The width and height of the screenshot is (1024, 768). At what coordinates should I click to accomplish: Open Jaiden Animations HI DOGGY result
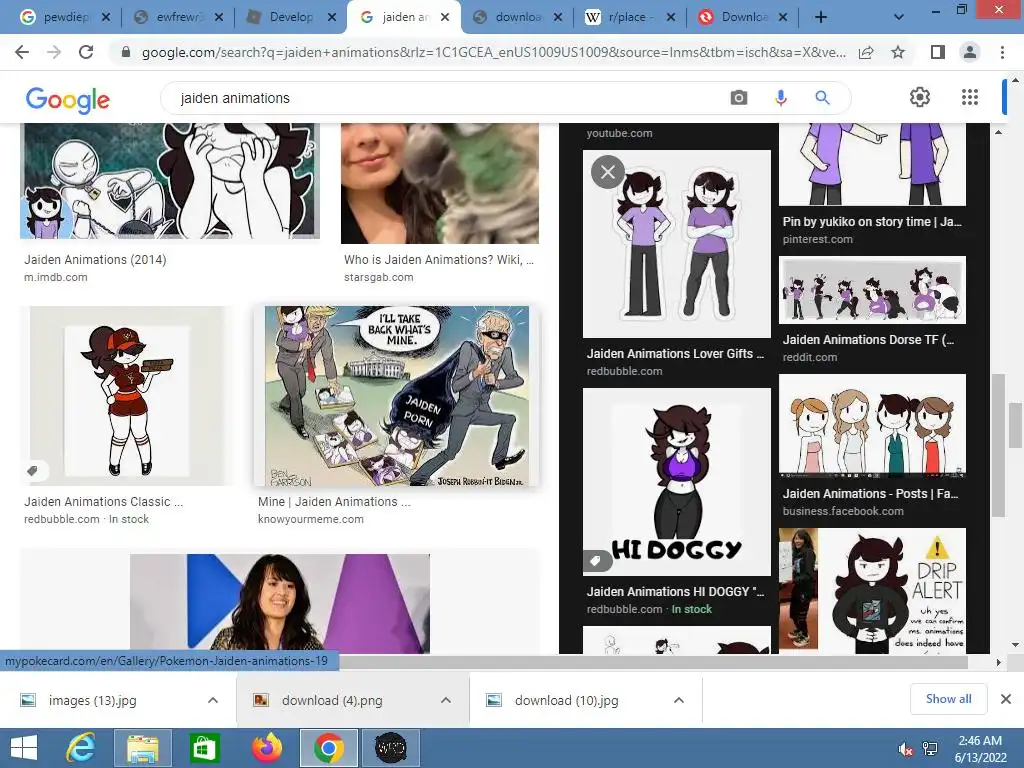(x=675, y=591)
